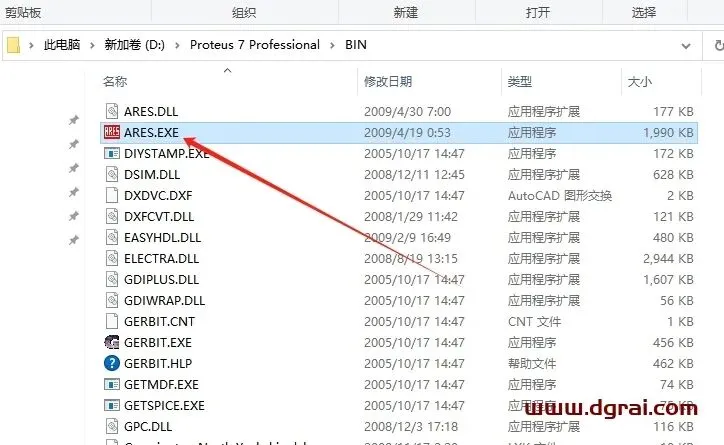Open the GERBIT.HLP help file icon
Viewport: 724px width, 445px height.
coord(112,363)
